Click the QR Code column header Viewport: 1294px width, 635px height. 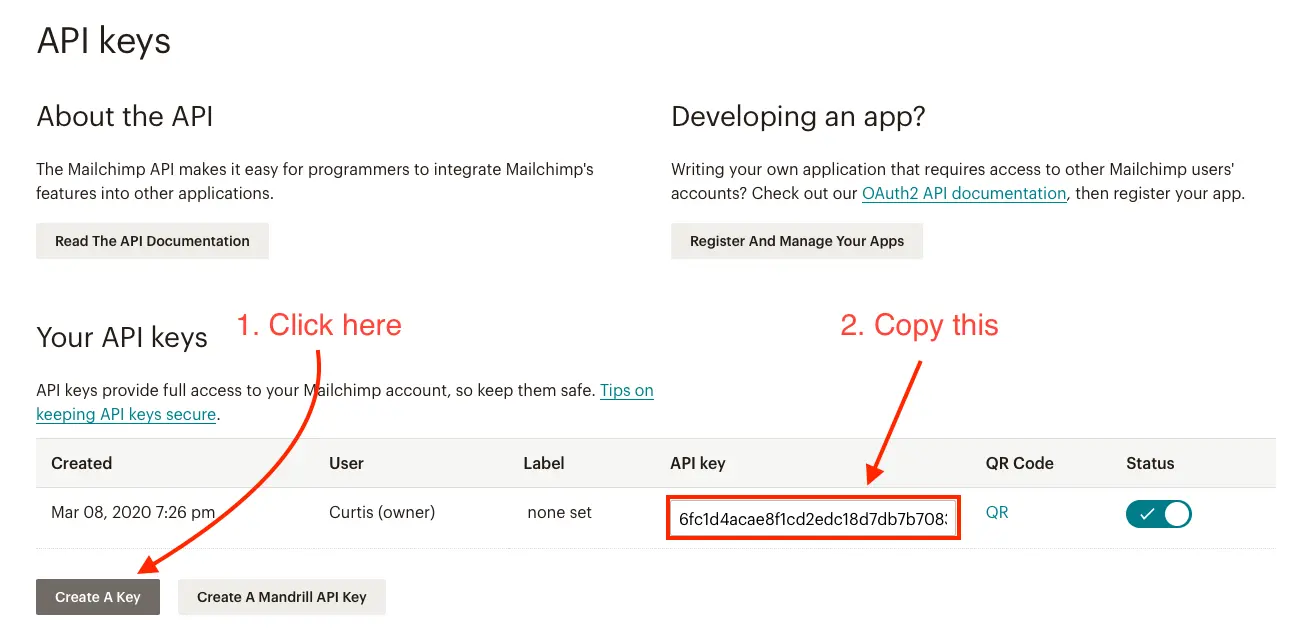pyautogui.click(x=1019, y=463)
